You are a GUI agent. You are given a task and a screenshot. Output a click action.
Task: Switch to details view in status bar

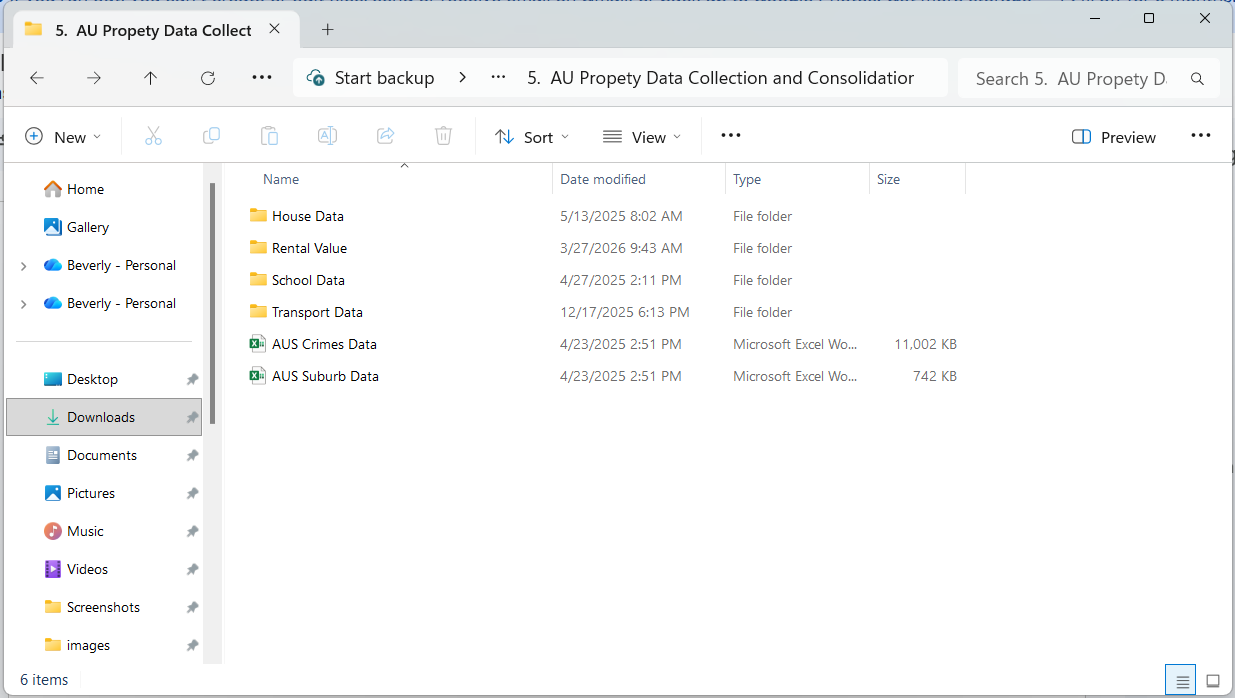pos(1182,681)
